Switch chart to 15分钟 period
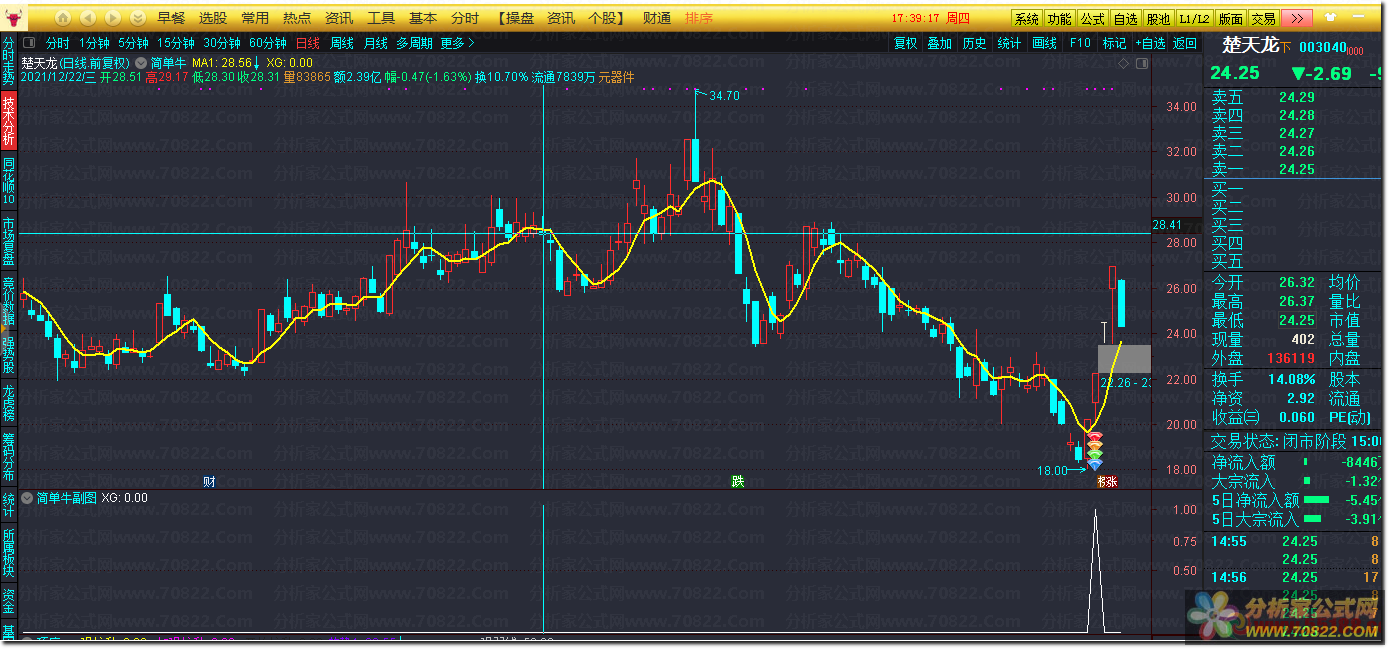1390x649 pixels. point(176,43)
